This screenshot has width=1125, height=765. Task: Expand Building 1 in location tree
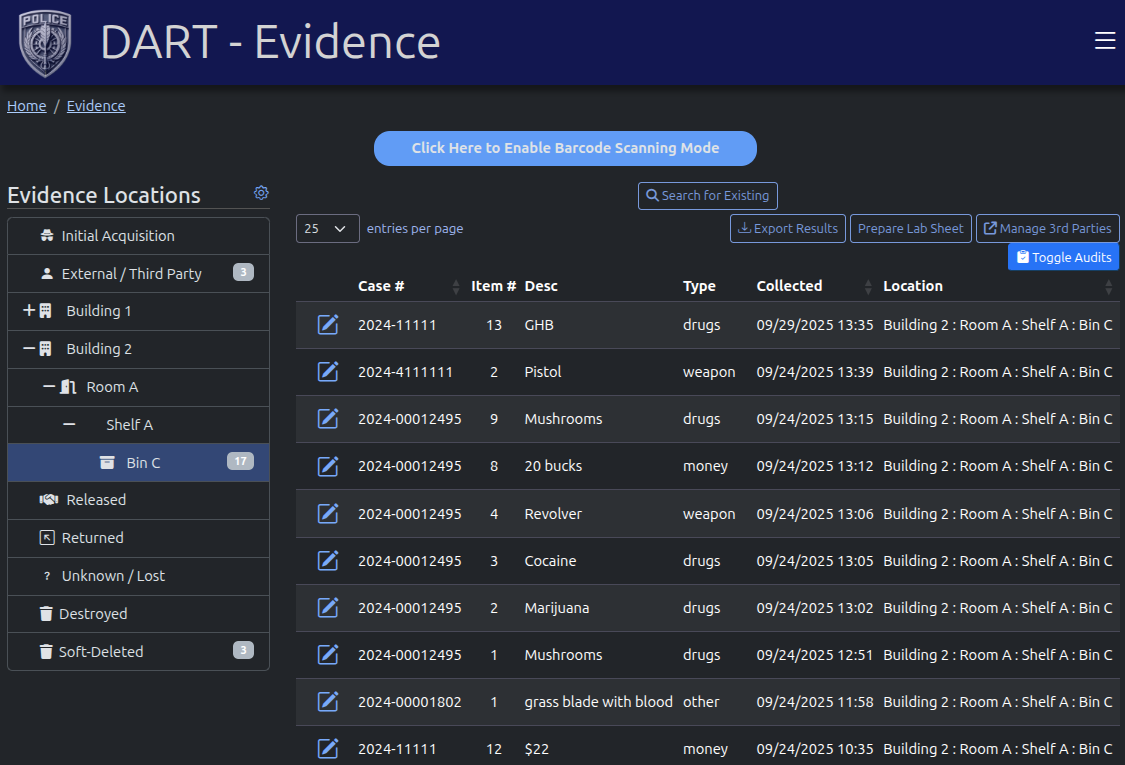pyautogui.click(x=29, y=311)
